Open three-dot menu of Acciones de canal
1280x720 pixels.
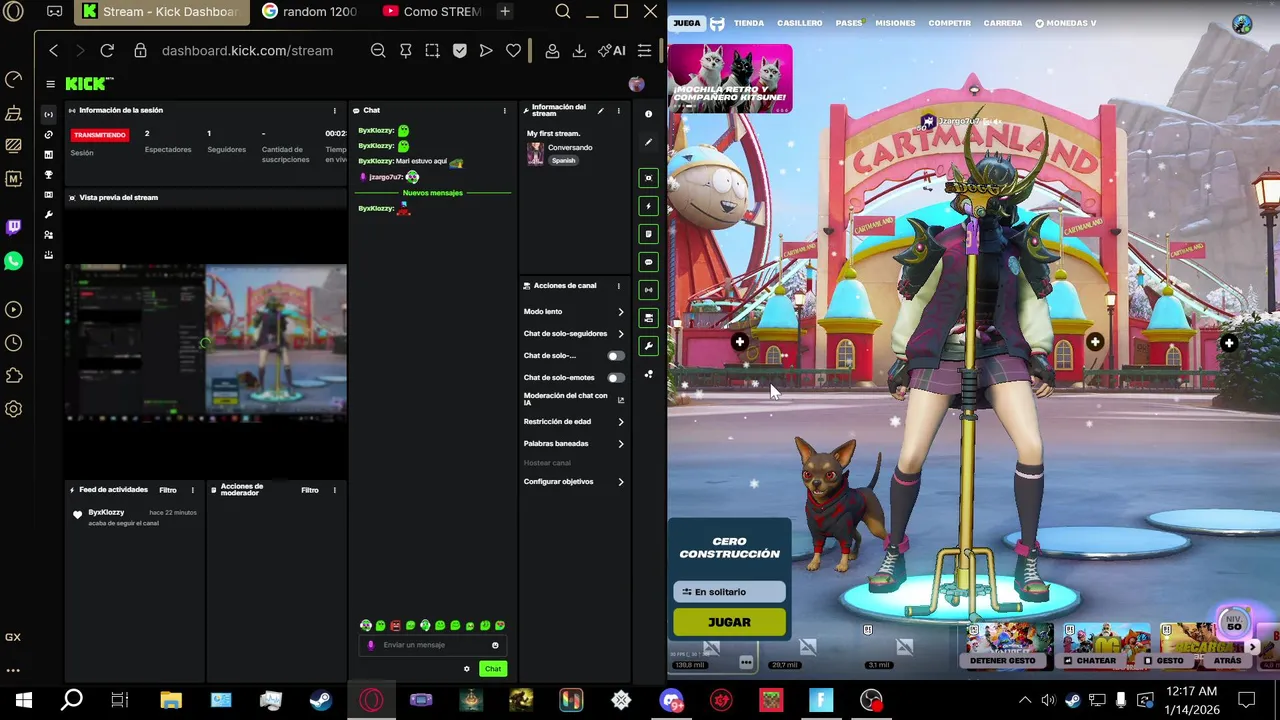coord(618,286)
